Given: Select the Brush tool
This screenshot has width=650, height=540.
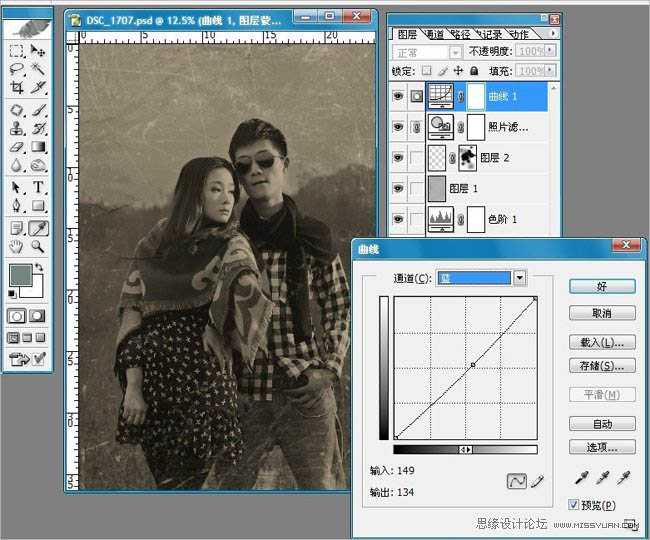Looking at the screenshot, I should tap(38, 110).
